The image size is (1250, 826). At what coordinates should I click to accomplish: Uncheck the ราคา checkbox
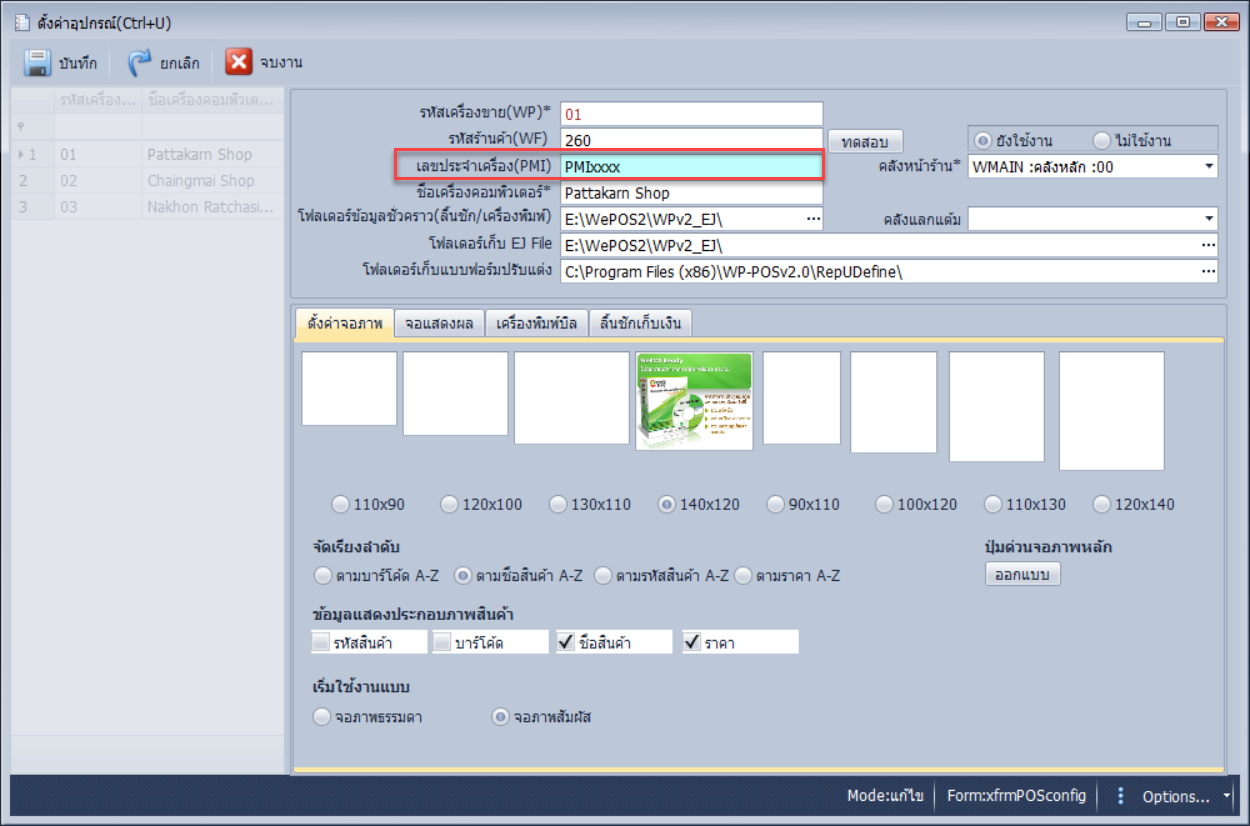pos(692,643)
